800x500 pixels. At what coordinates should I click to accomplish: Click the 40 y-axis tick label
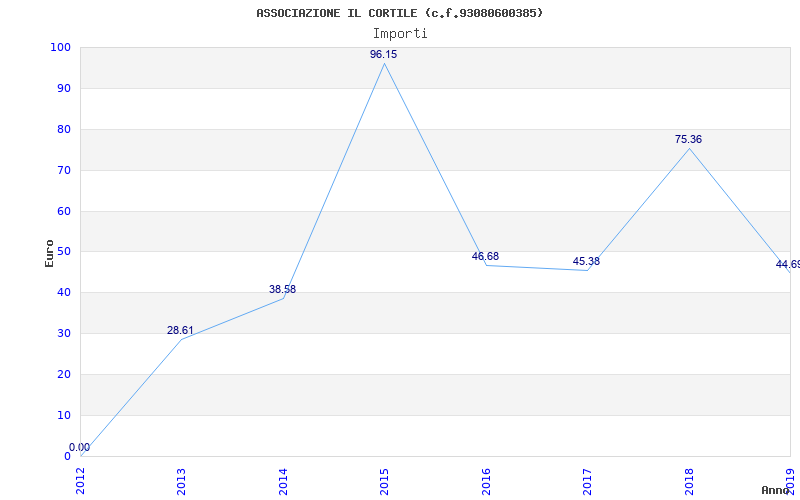point(64,292)
